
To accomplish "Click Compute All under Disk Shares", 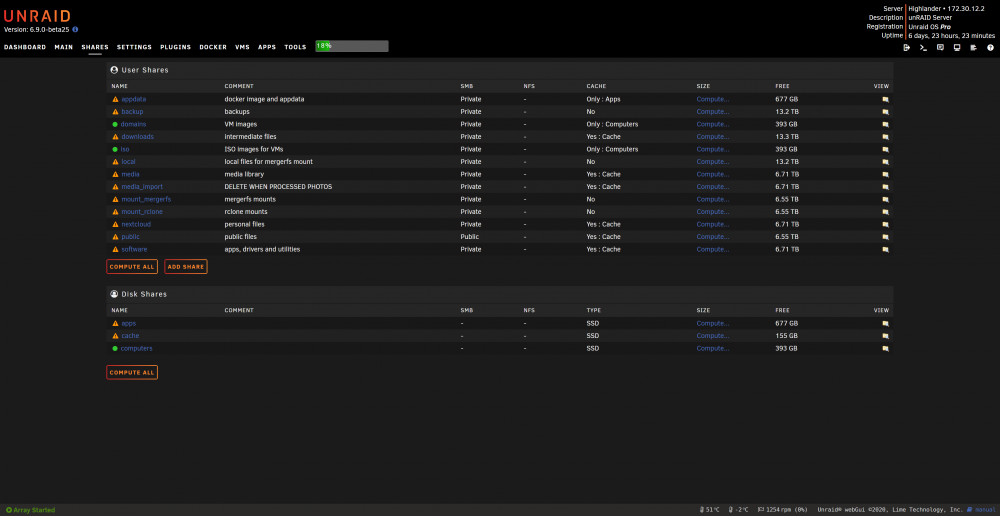I will point(132,372).
